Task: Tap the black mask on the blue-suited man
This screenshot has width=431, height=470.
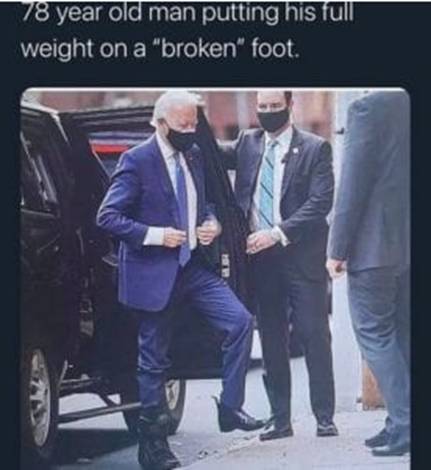Action: 182,138
